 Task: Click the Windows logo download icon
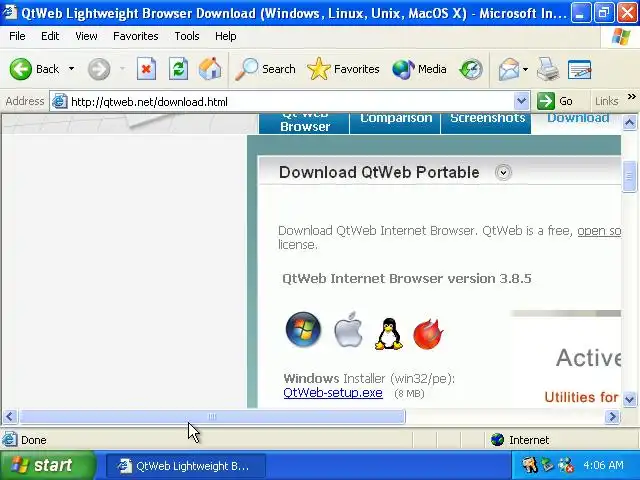point(303,330)
